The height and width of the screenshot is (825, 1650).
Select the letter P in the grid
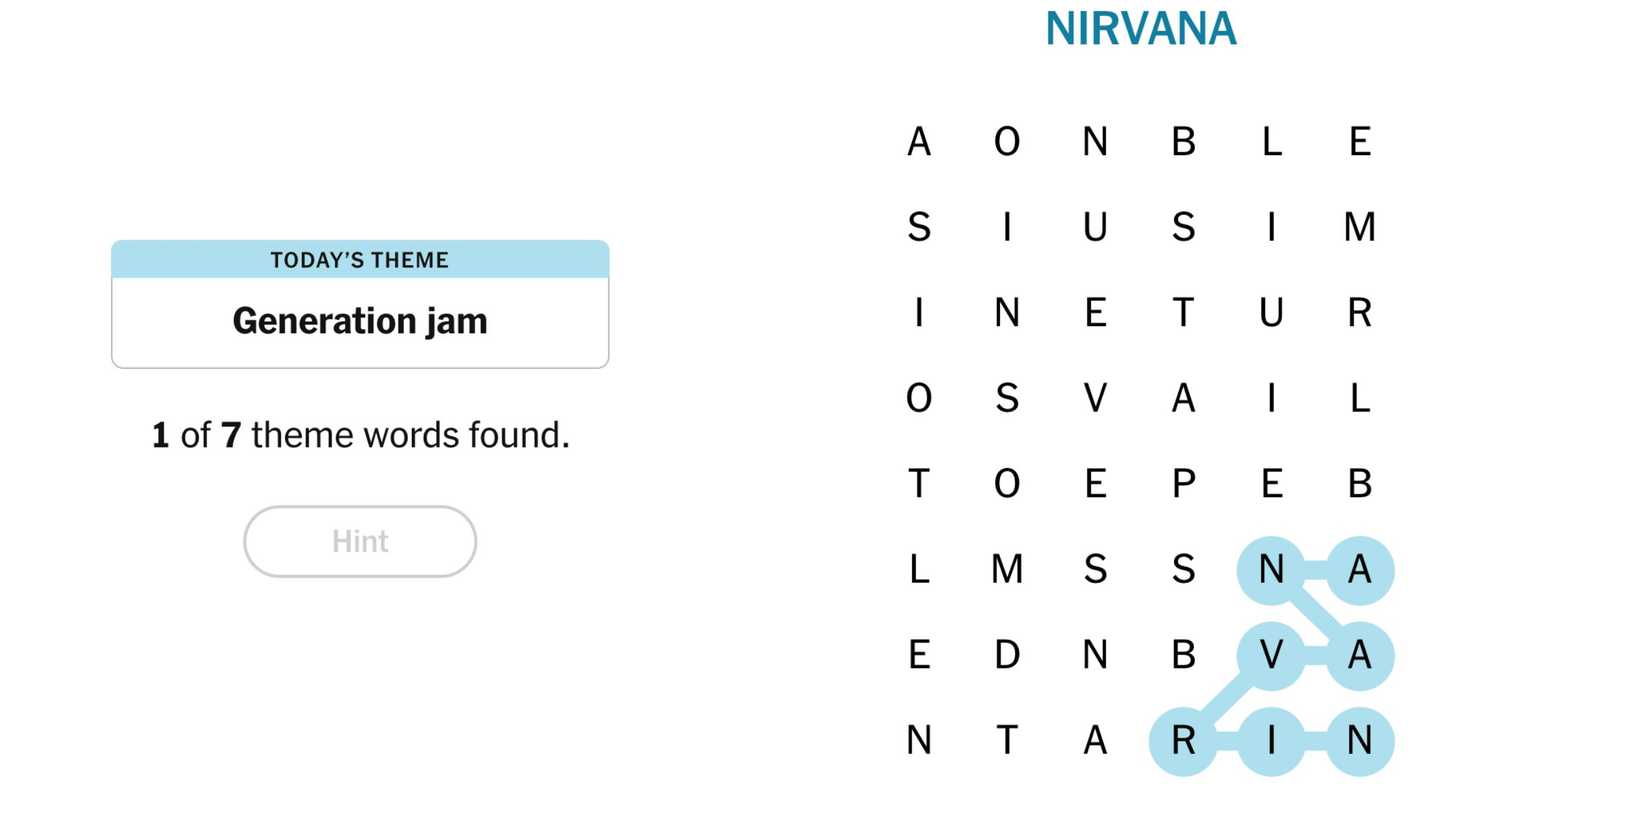[x=1183, y=484]
